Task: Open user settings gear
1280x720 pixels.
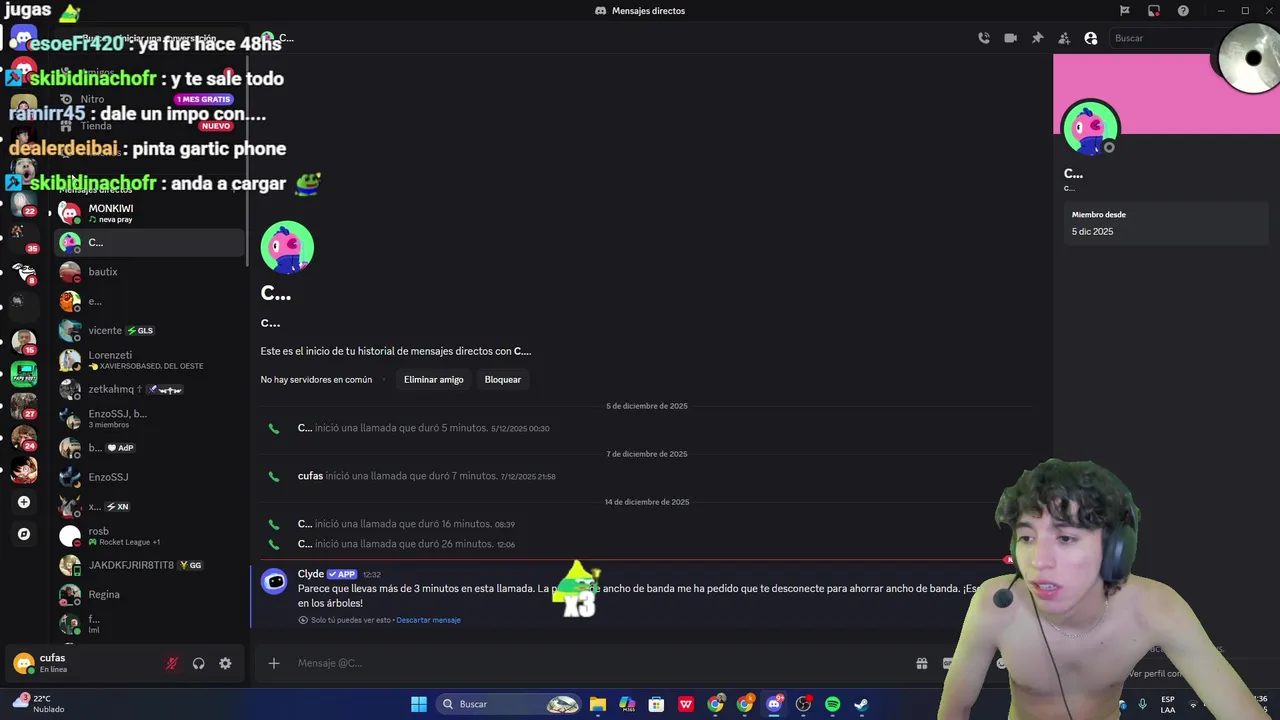Action: click(225, 663)
